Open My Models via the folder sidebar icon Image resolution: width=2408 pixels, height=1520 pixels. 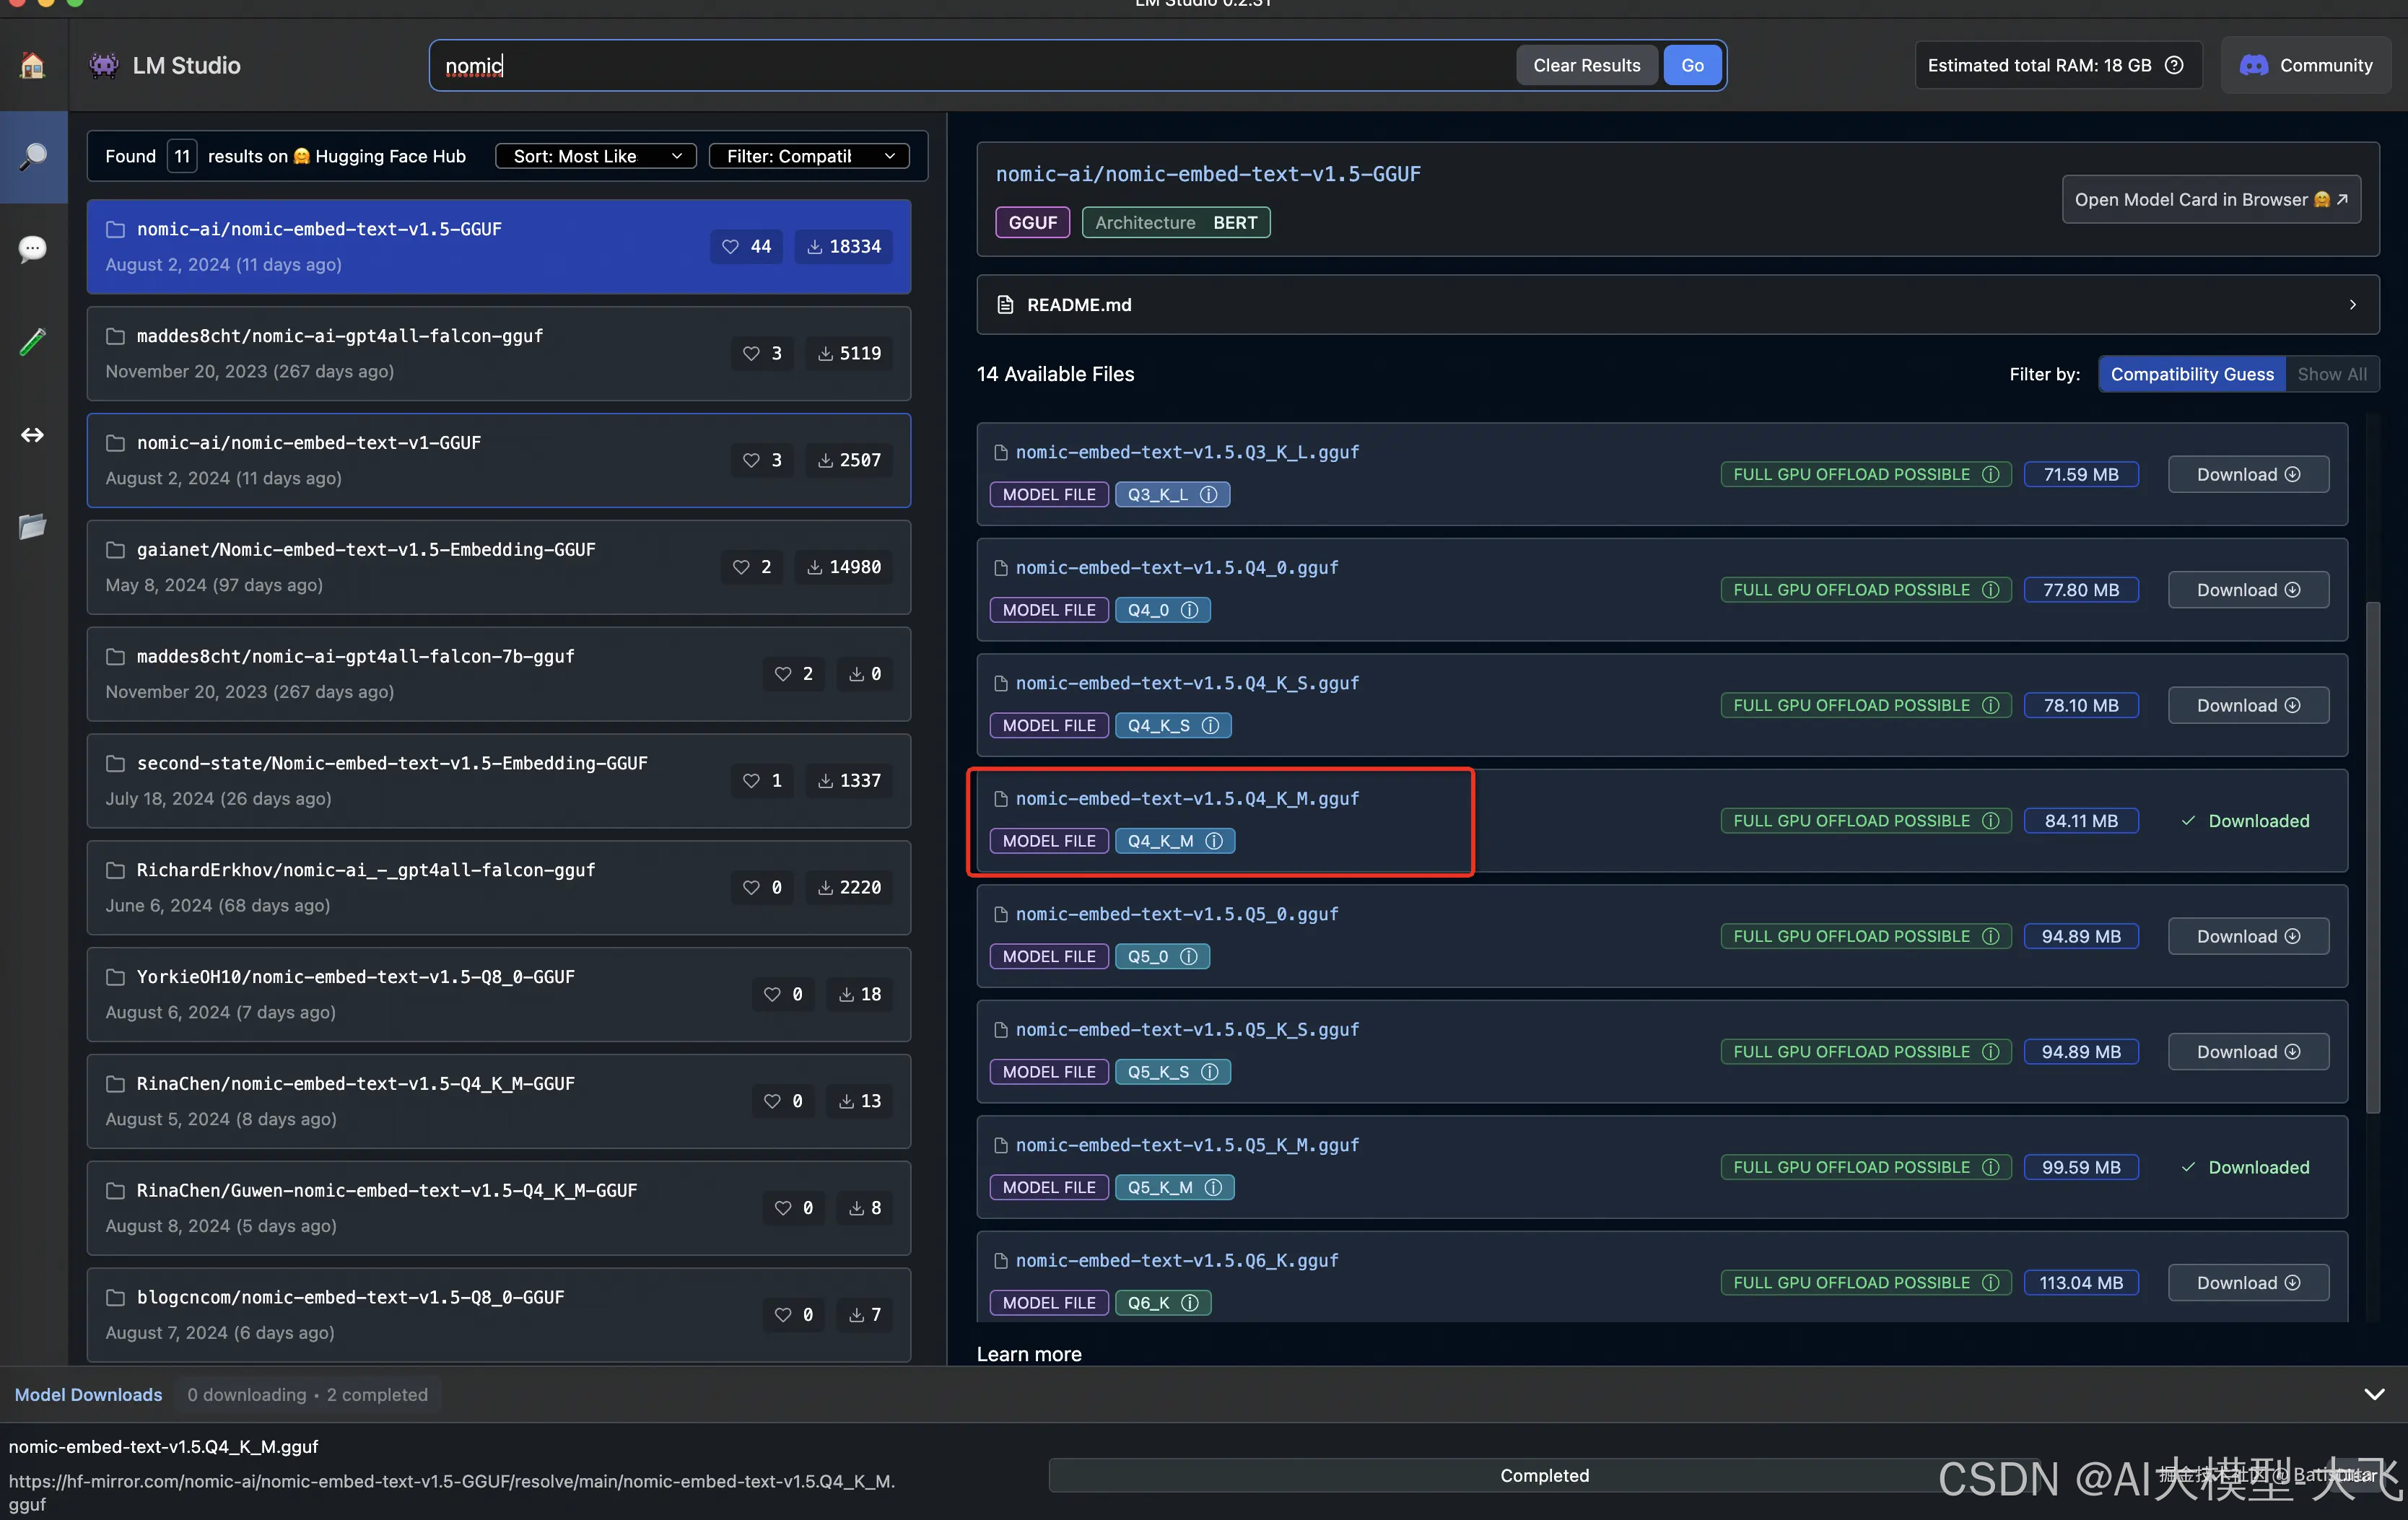(33, 527)
